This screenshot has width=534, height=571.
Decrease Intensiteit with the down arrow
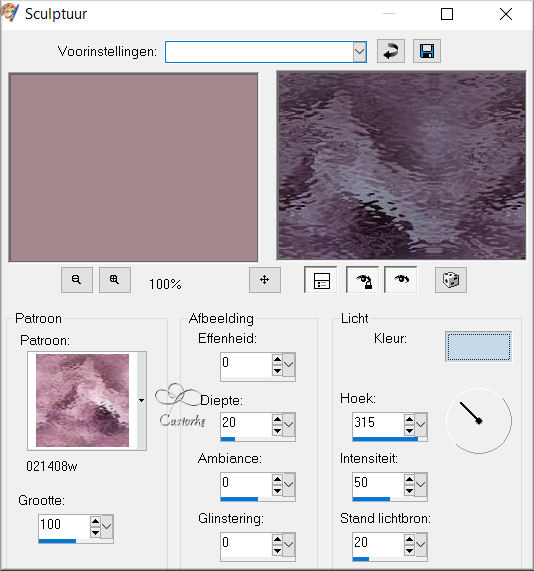click(409, 491)
